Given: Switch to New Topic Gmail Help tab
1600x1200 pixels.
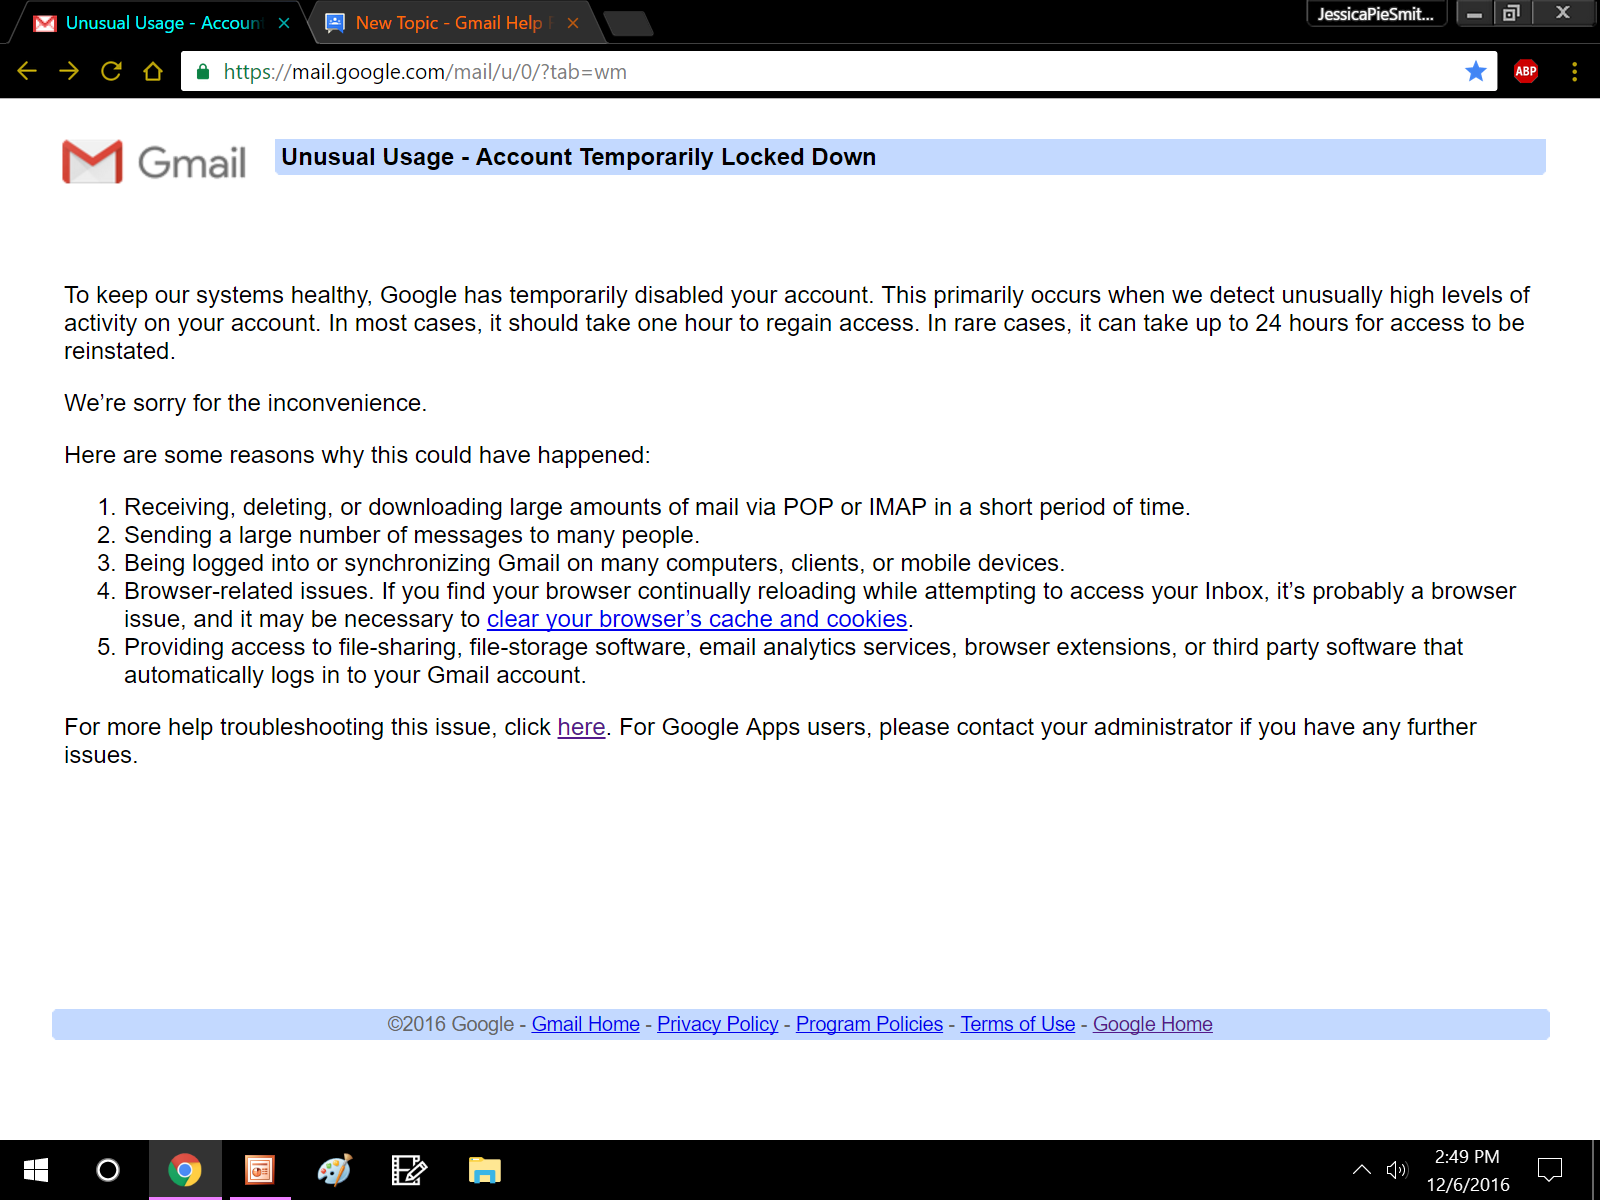Looking at the screenshot, I should tap(448, 23).
